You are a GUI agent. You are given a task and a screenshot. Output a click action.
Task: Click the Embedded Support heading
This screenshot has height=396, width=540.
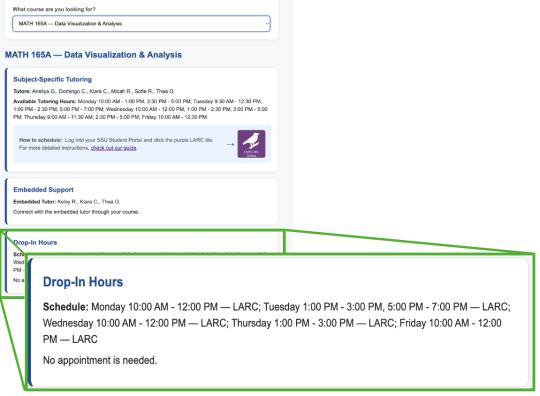[43, 190]
